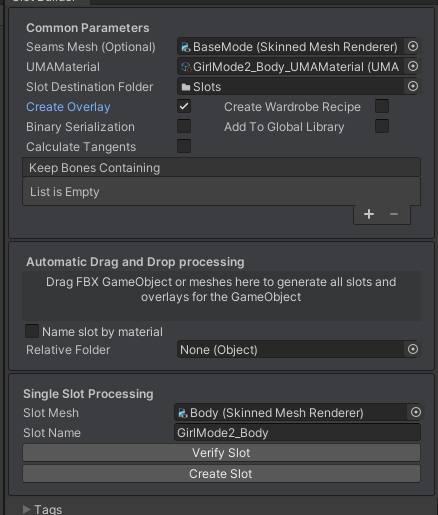Remove entry from Keep Bones Containing list
Viewport: 438px width, 515px height.
pos(394,214)
